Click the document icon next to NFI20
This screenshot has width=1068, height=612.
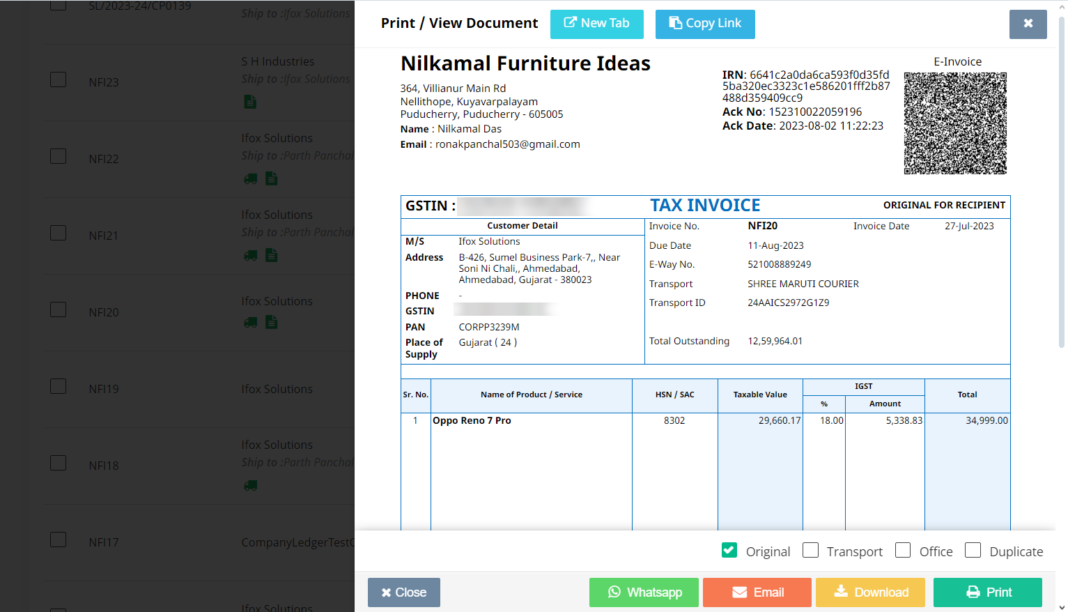pyautogui.click(x=270, y=322)
